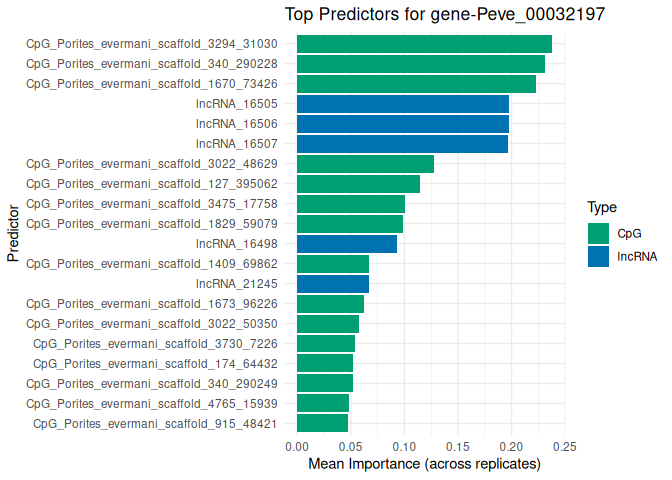
Task: Click the "Predictor" y-axis title
Action: pyautogui.click(x=13, y=234)
